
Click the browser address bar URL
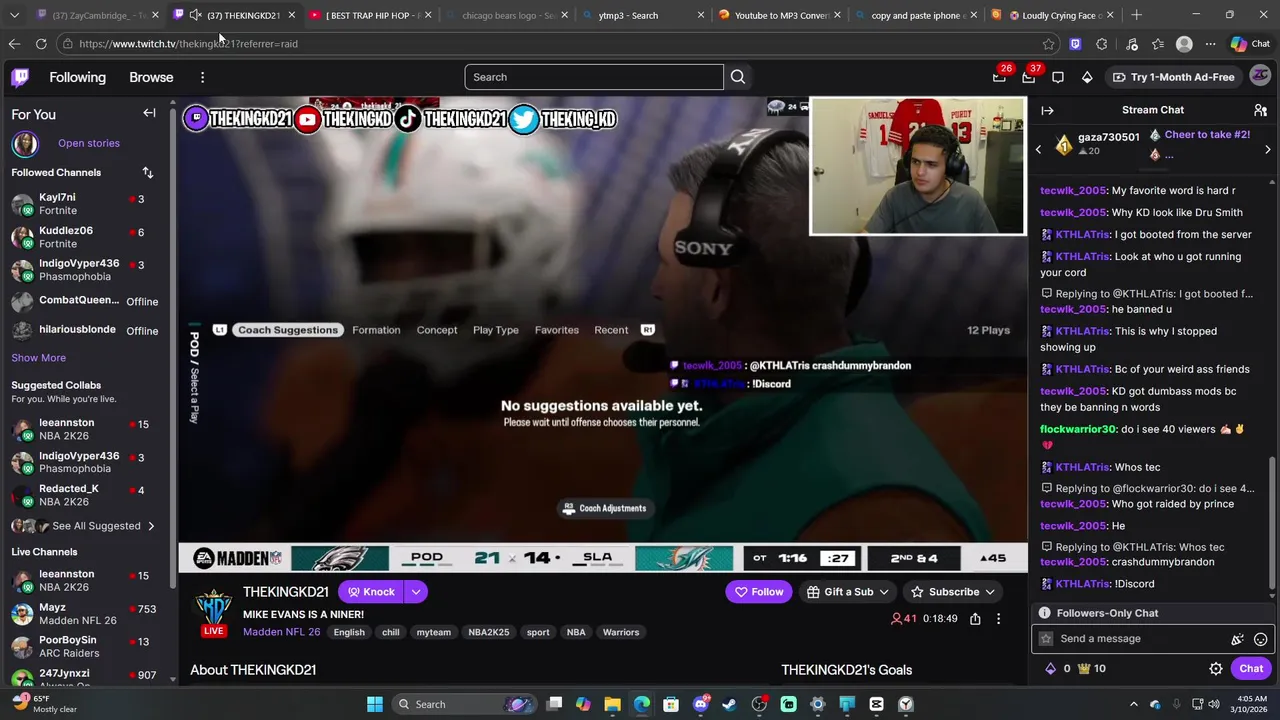188,44
